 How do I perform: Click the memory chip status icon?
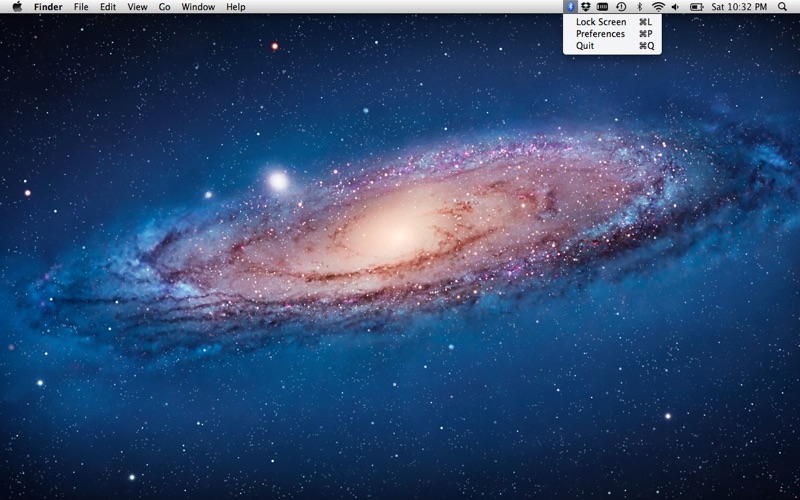603,7
